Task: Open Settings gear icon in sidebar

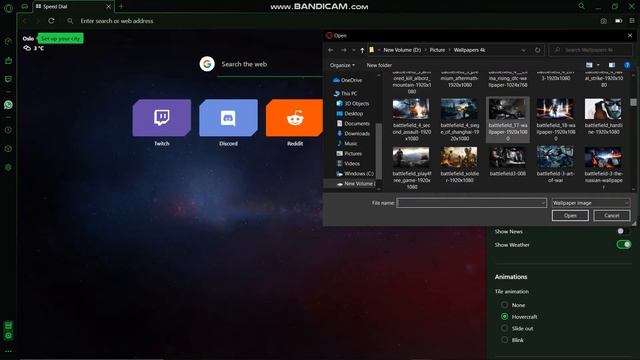Action: click(8, 167)
